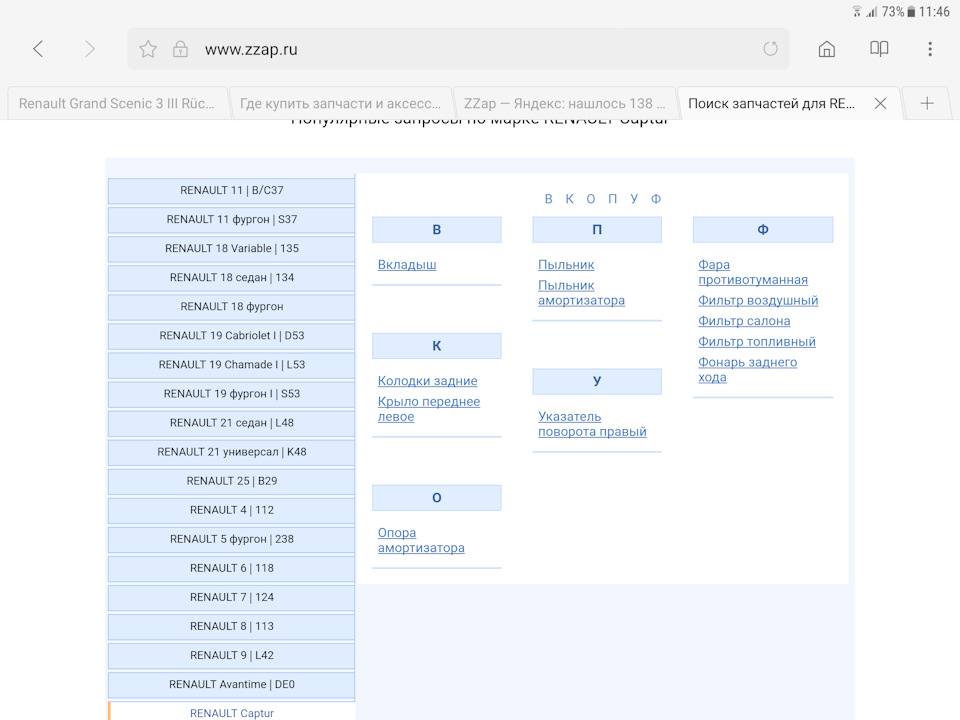
Task: Close the 'Поиск запчастей для RE...' tab
Action: click(x=880, y=103)
